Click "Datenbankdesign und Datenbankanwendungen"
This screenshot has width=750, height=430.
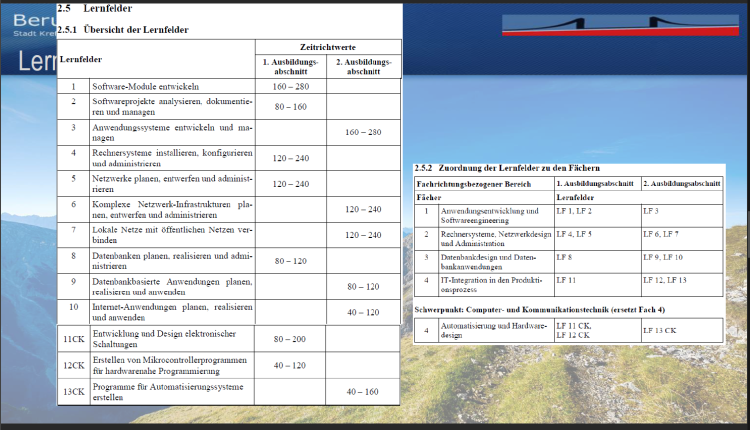(488, 262)
